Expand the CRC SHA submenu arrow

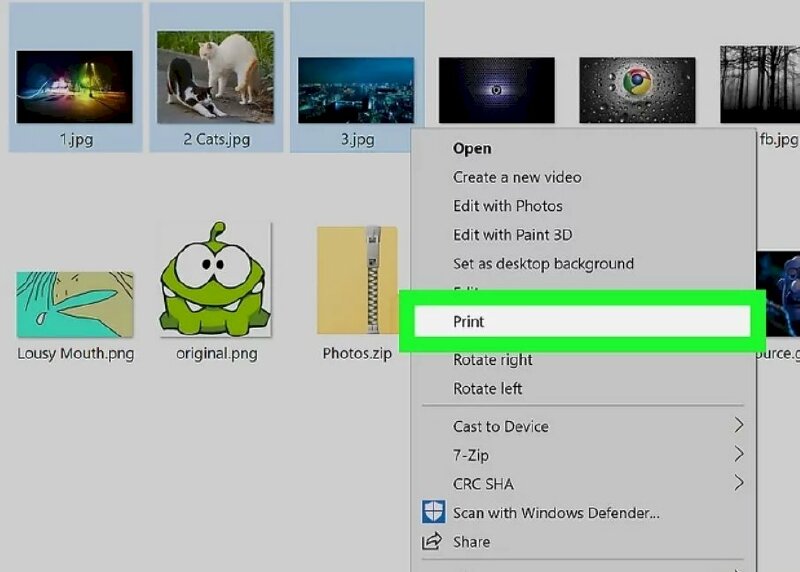tap(739, 484)
